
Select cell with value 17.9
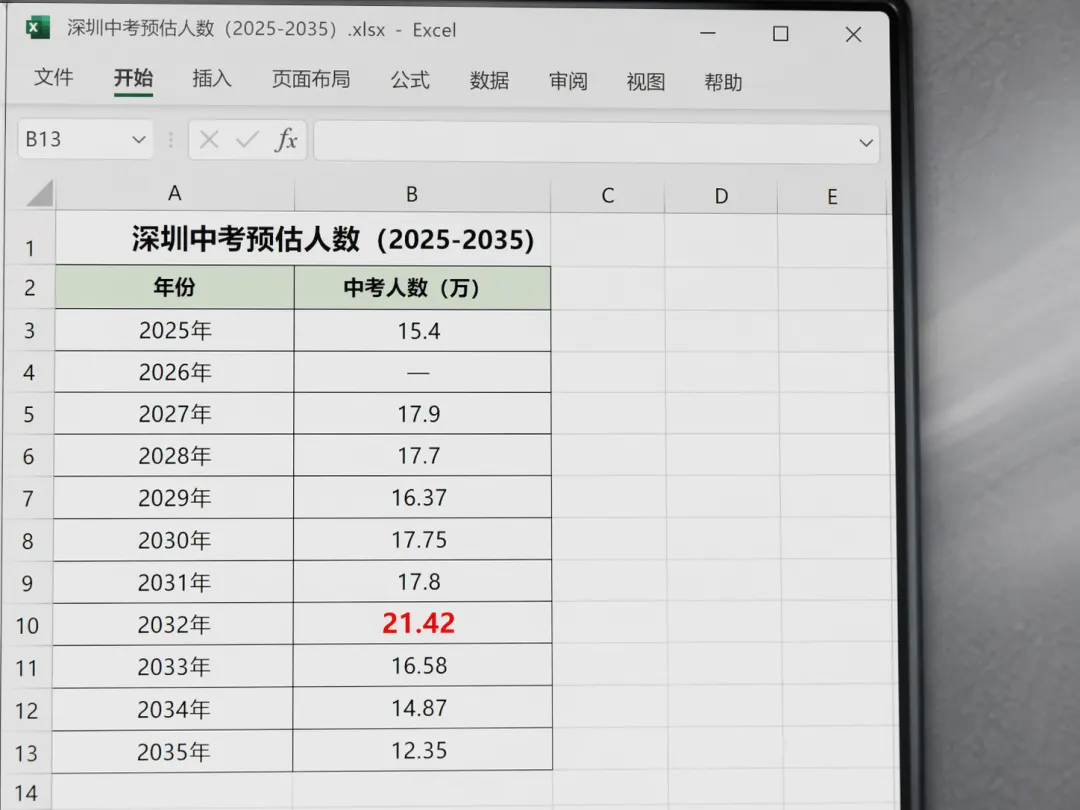[x=422, y=414]
